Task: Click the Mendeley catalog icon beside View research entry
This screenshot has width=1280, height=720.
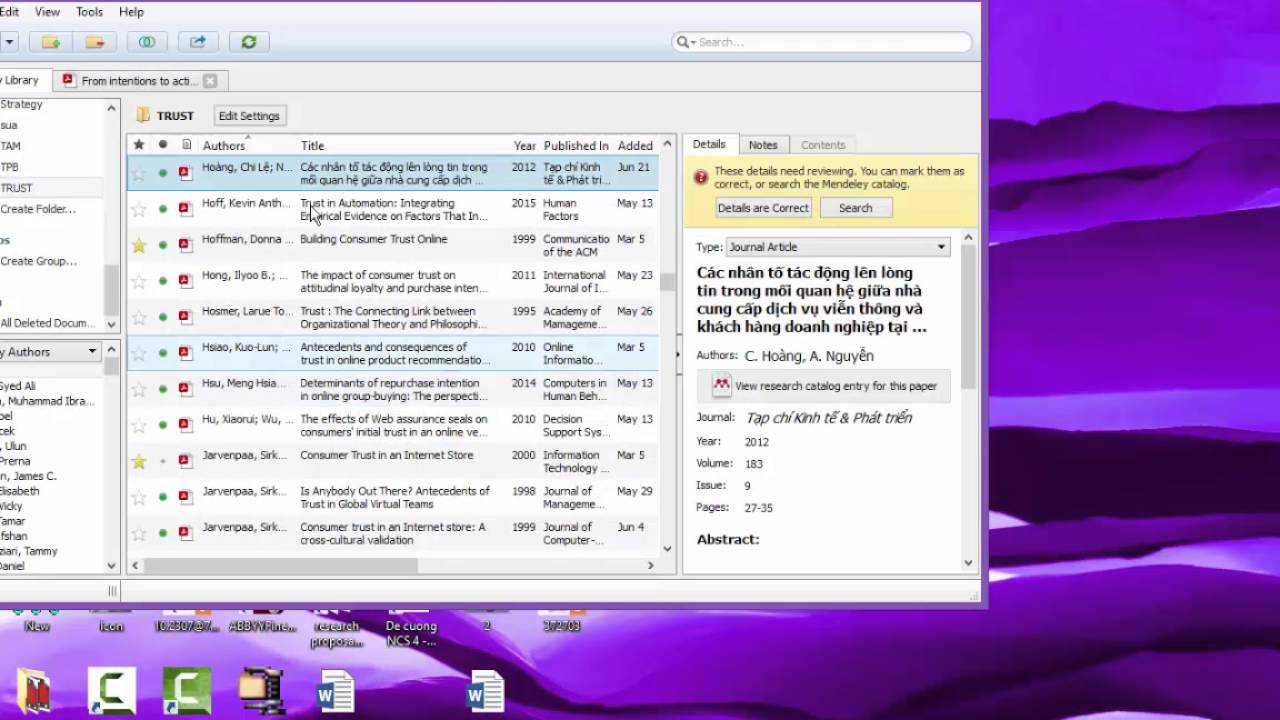Action: [x=721, y=385]
